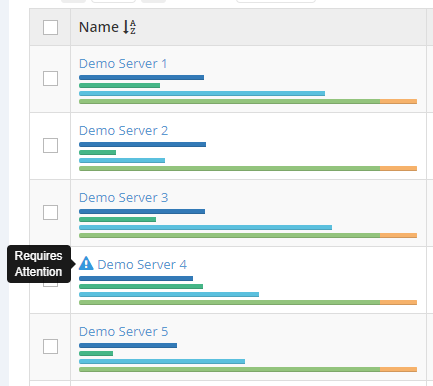Click the teal green bar under Demo Server 4
The height and width of the screenshot is (386, 433).
[141, 286]
